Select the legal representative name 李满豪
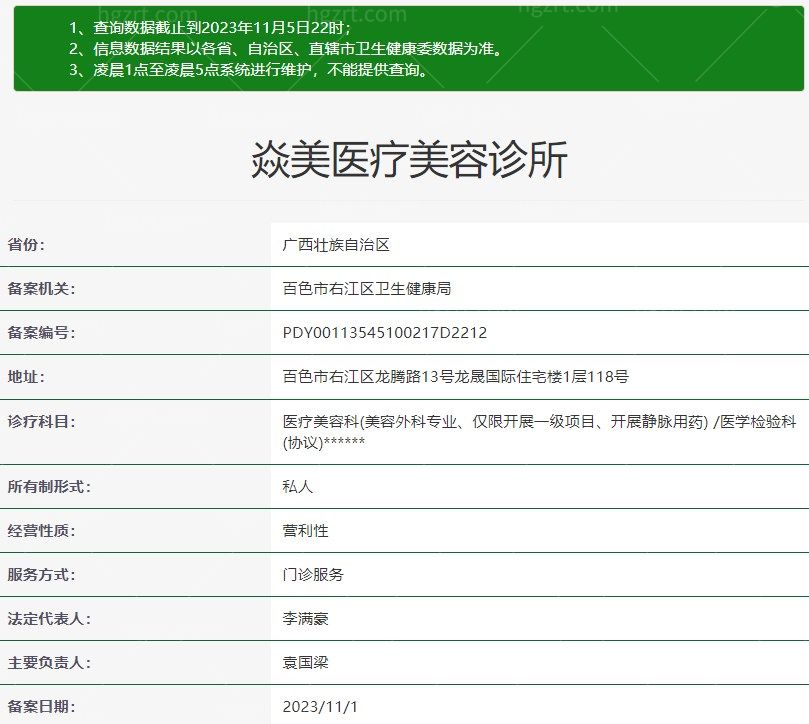This screenshot has height=724, width=809. [x=305, y=618]
